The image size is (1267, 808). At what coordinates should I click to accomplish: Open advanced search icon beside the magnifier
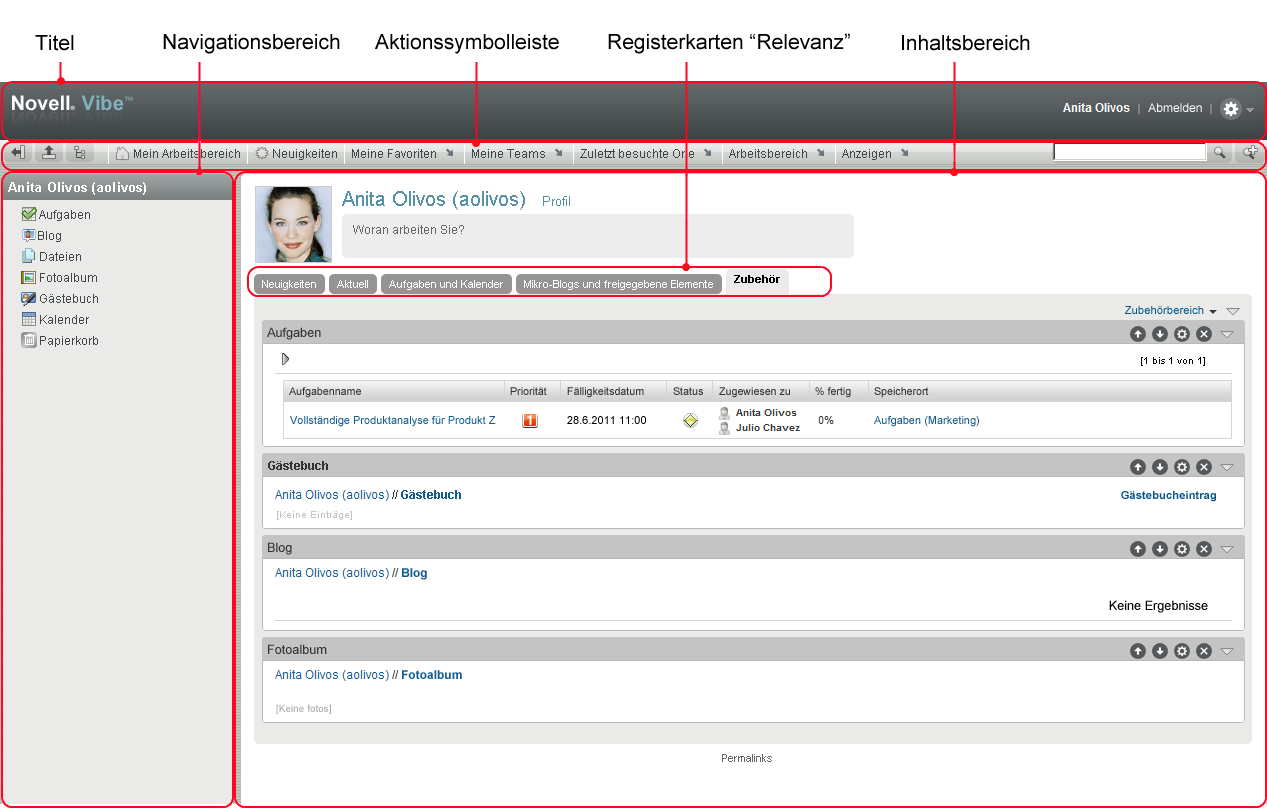(1250, 153)
